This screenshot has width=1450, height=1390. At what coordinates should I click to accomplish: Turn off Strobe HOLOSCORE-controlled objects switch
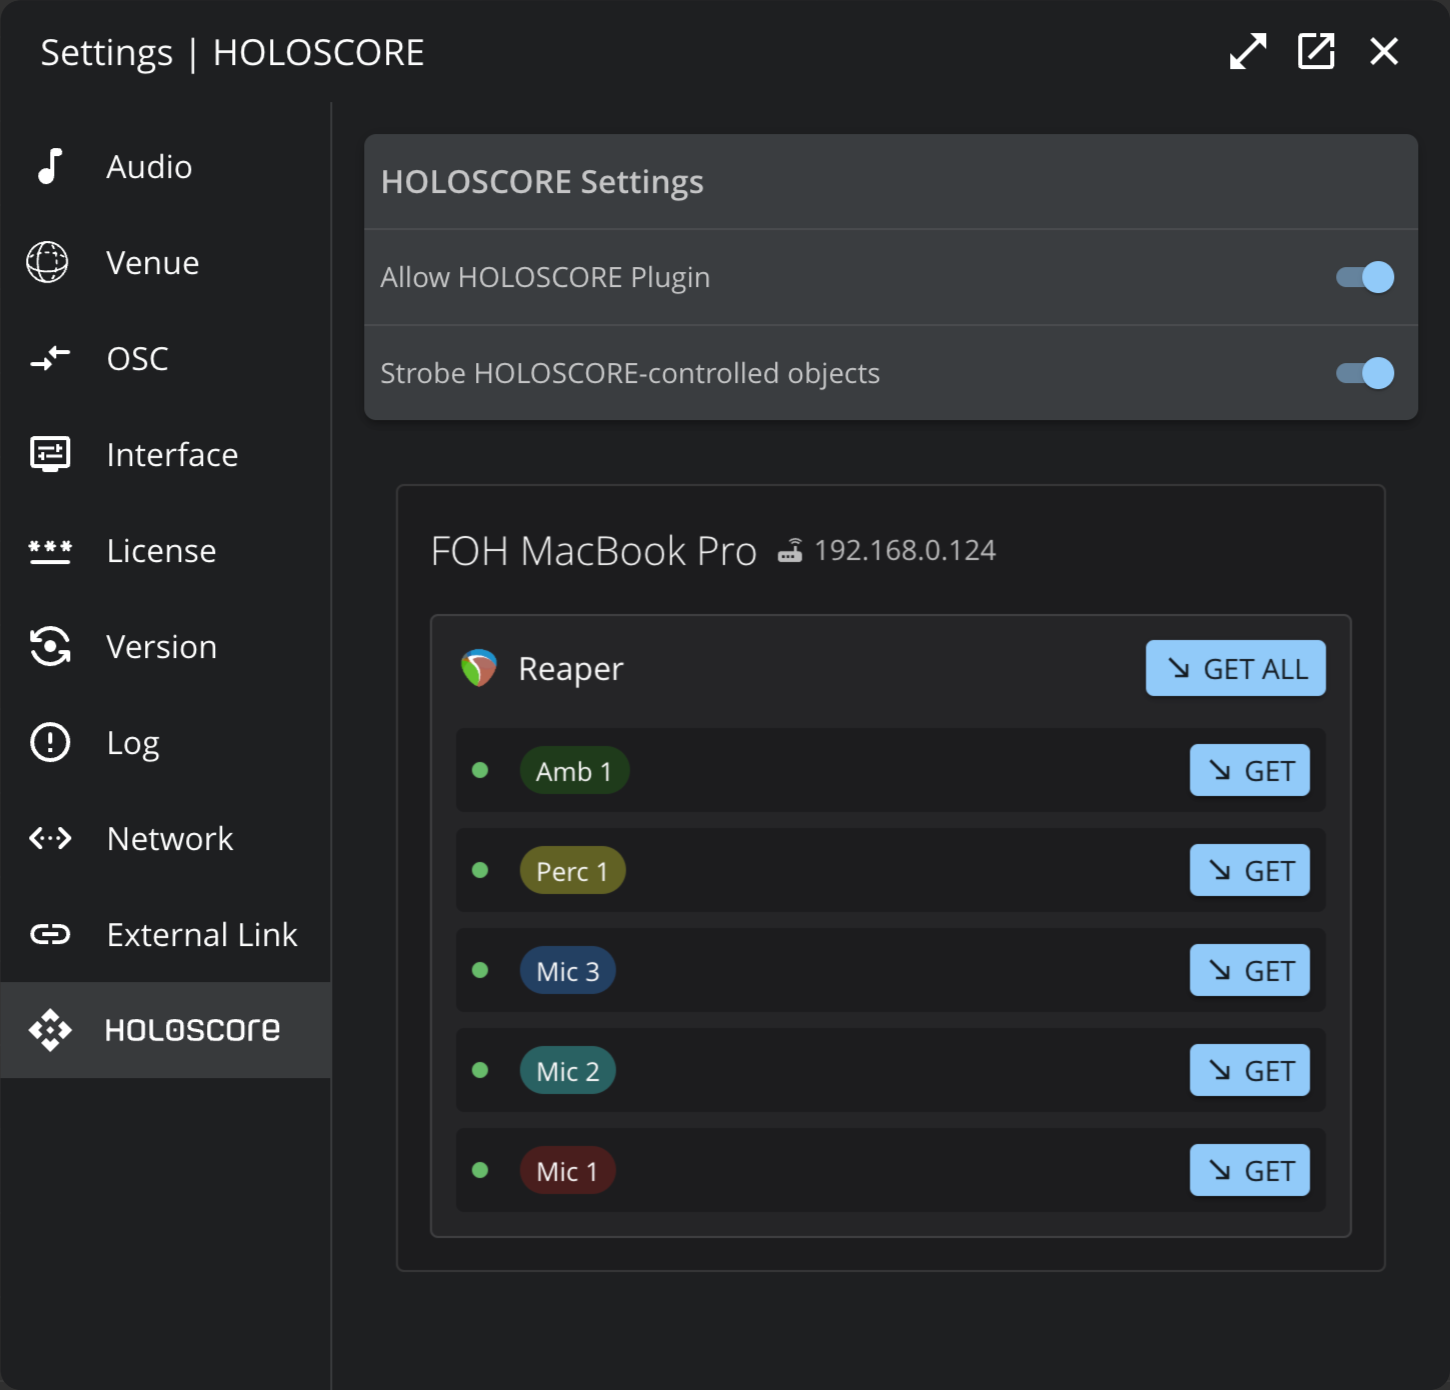[1365, 373]
